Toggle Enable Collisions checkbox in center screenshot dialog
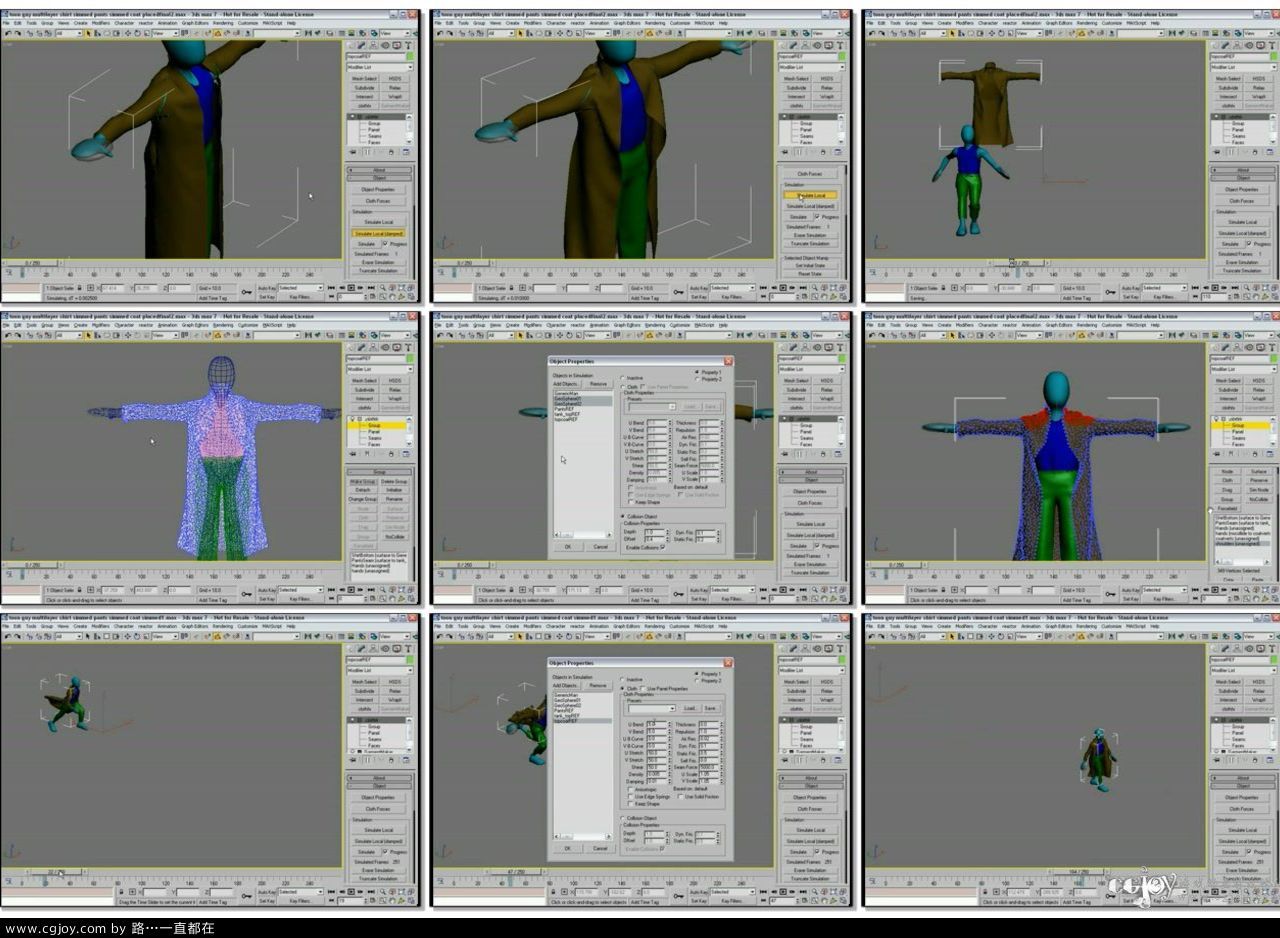 (x=662, y=547)
